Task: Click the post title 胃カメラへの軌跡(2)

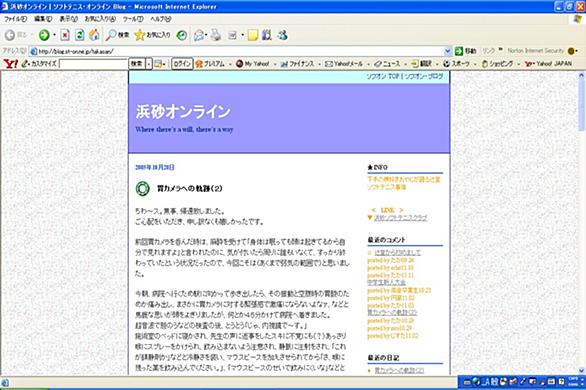Action: [189, 189]
